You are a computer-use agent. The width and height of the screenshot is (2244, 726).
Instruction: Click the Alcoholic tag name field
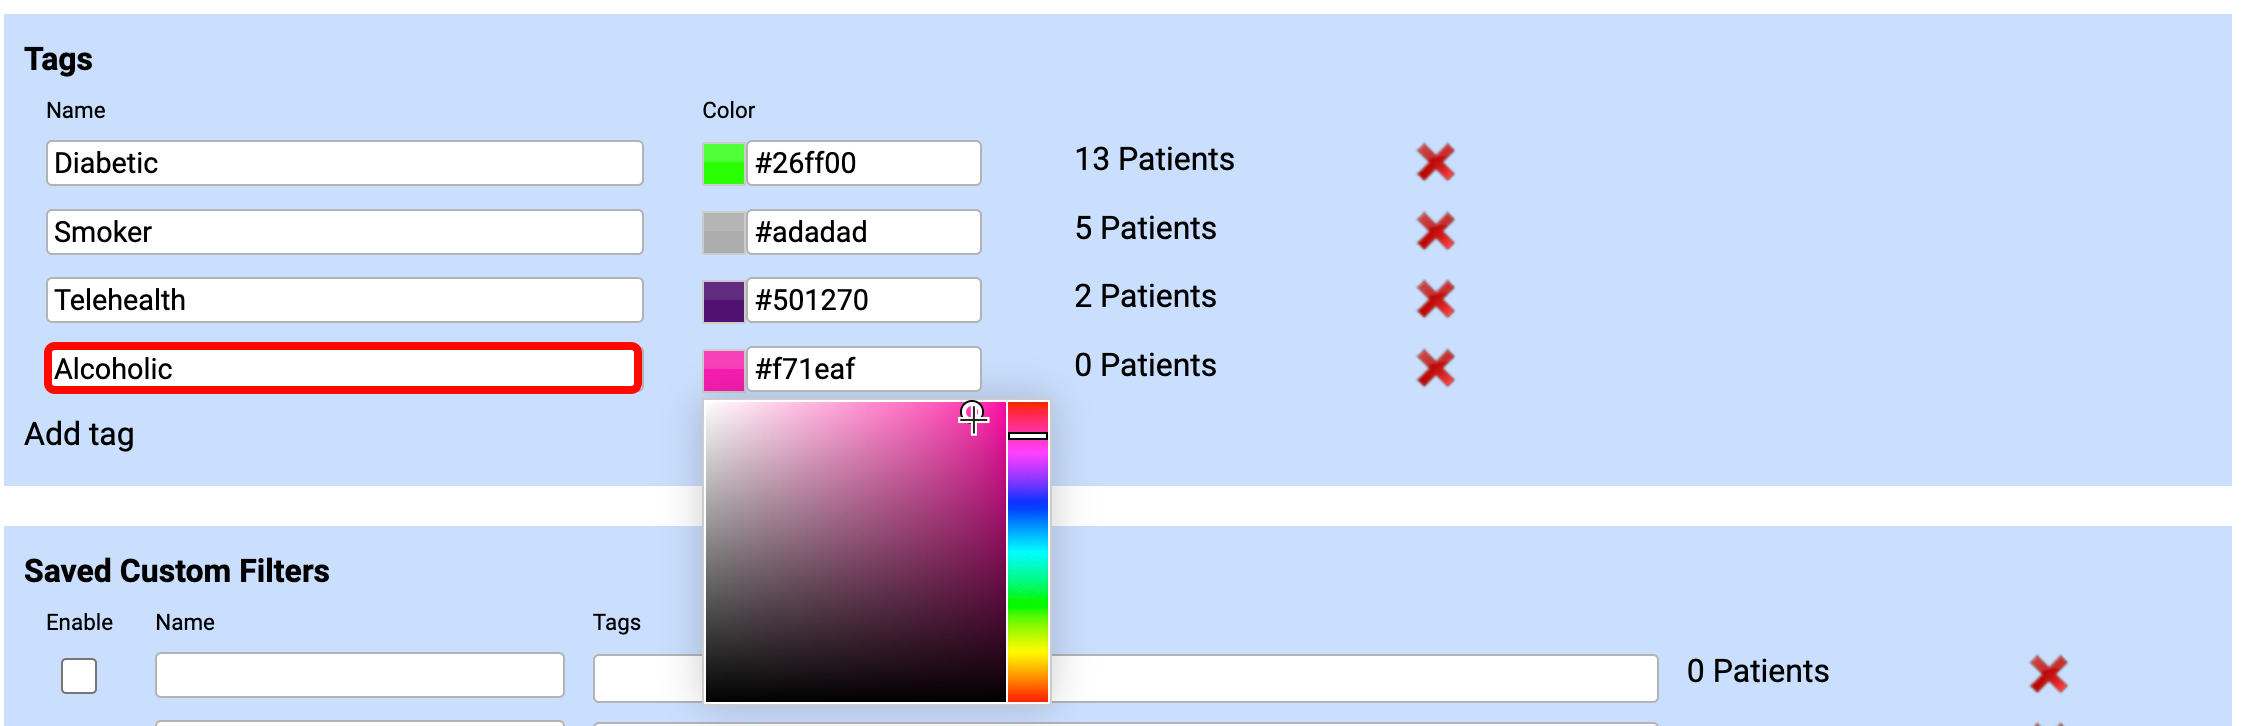344,369
